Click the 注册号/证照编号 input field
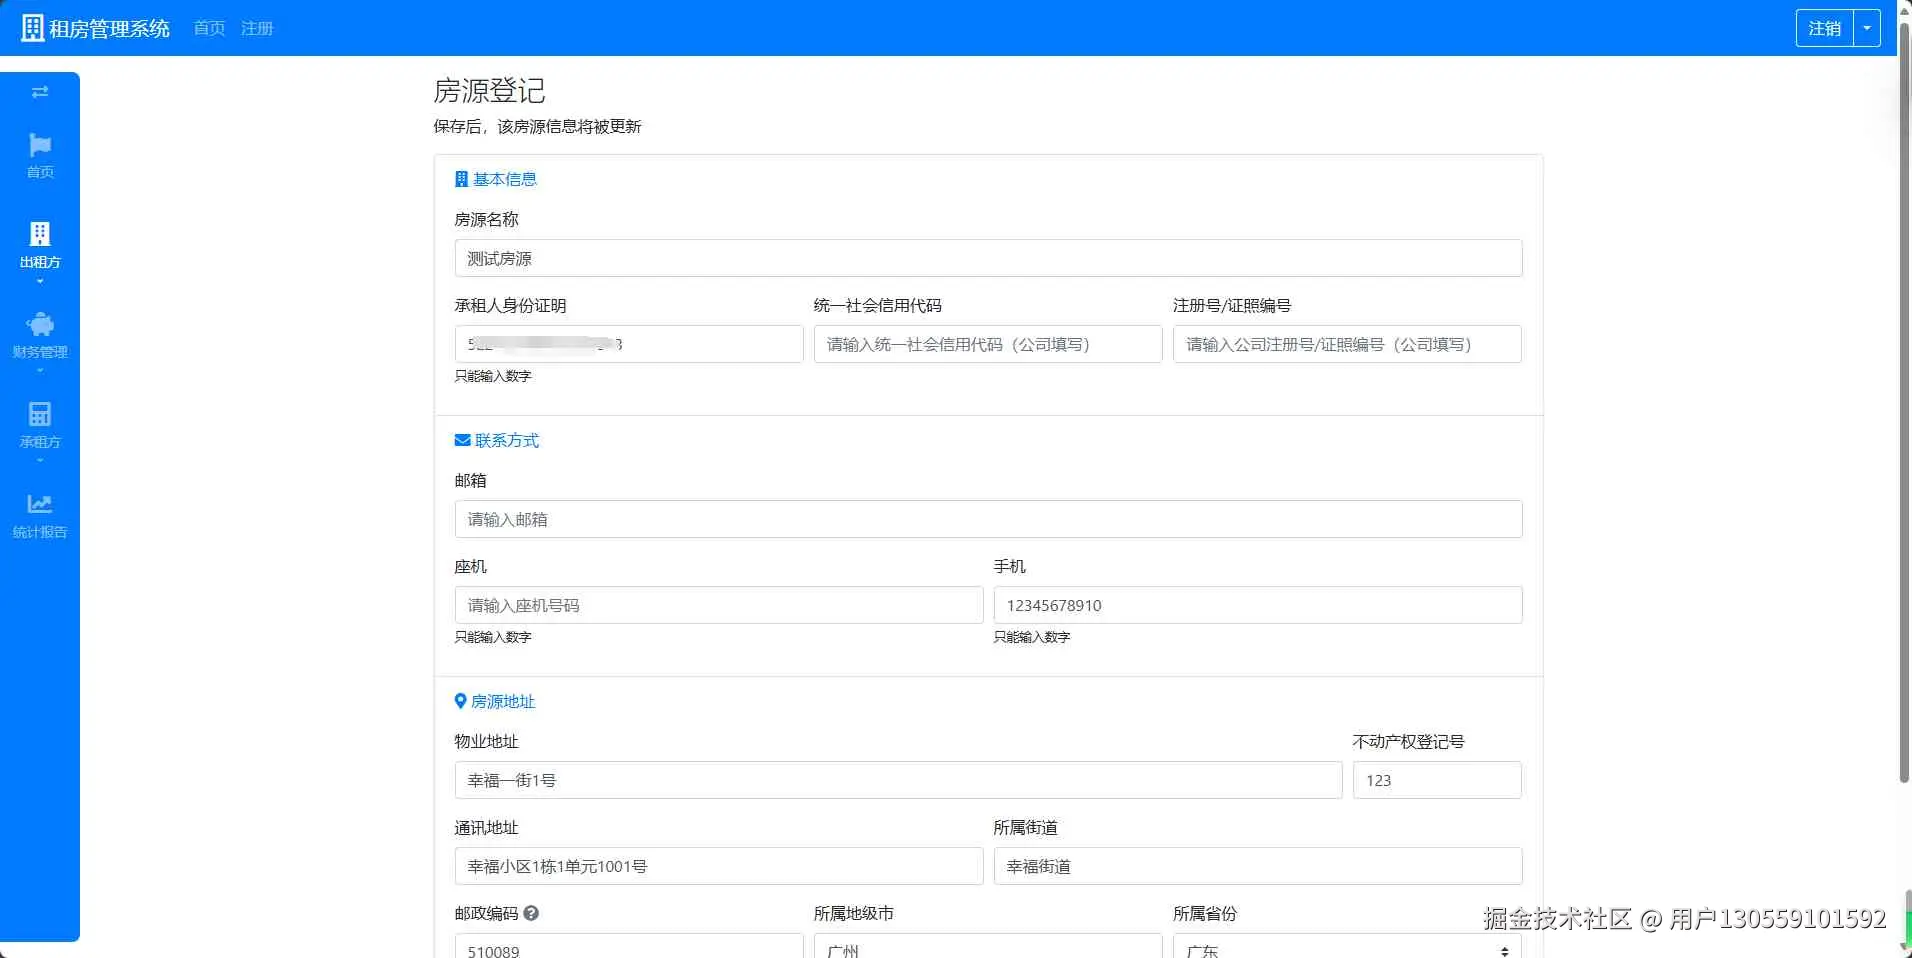Viewport: 1912px width, 958px height. [1347, 344]
